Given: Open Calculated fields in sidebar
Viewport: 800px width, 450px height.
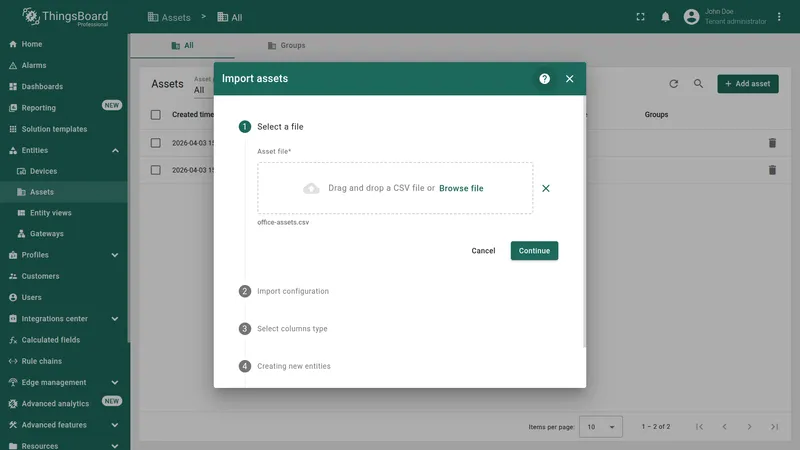Looking at the screenshot, I should coord(64,340).
